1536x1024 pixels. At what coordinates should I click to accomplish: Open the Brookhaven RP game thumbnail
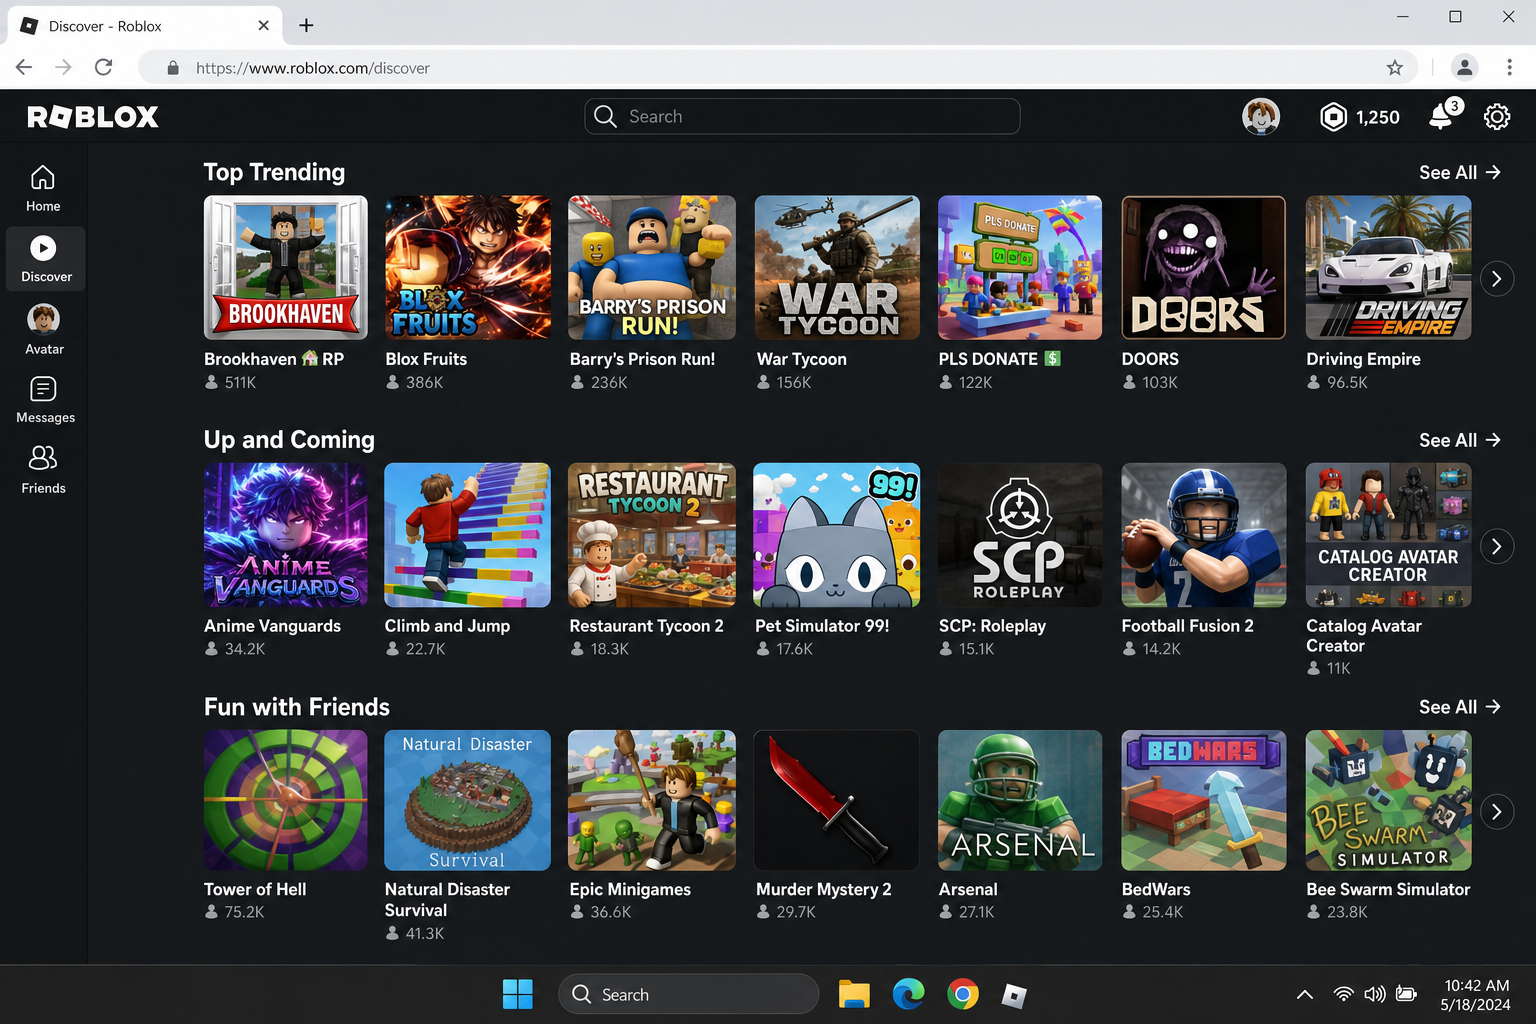(x=286, y=267)
